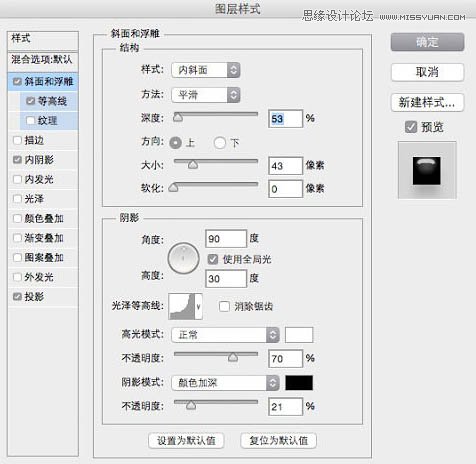The height and width of the screenshot is (464, 476).
Task: Enable the 外发光 checkbox
Action: tap(17, 277)
